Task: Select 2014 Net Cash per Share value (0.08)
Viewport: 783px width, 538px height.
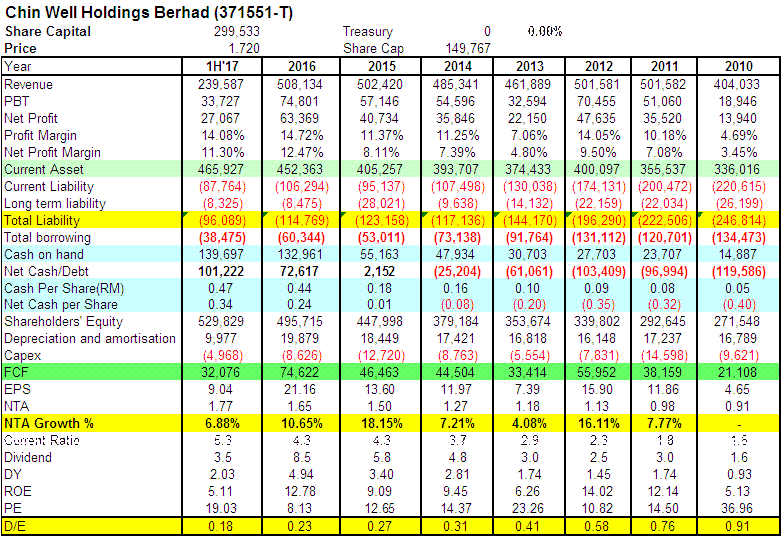Action: click(457, 304)
